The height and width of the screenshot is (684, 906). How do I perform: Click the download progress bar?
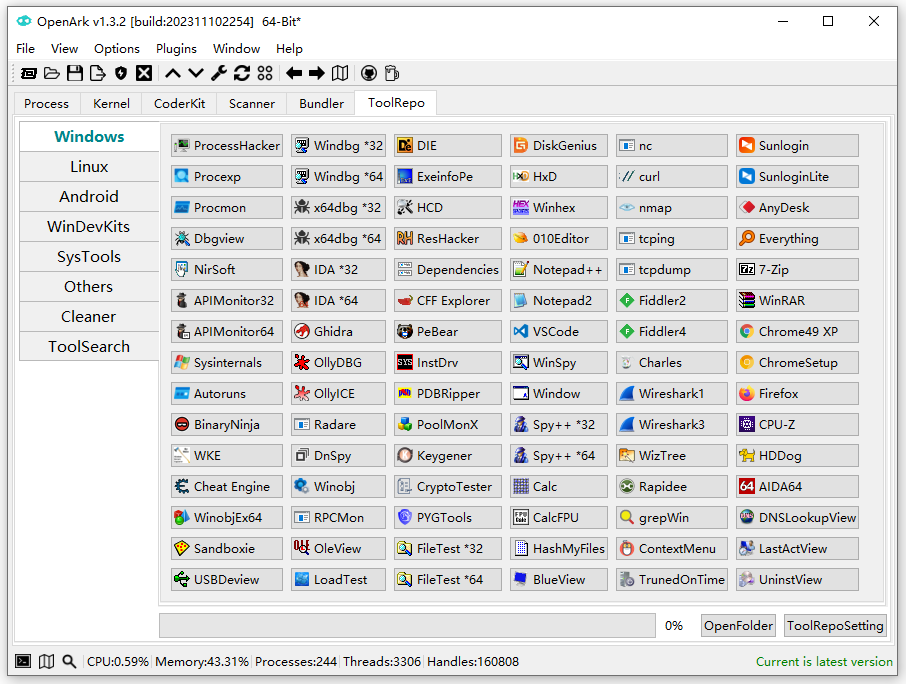click(407, 626)
